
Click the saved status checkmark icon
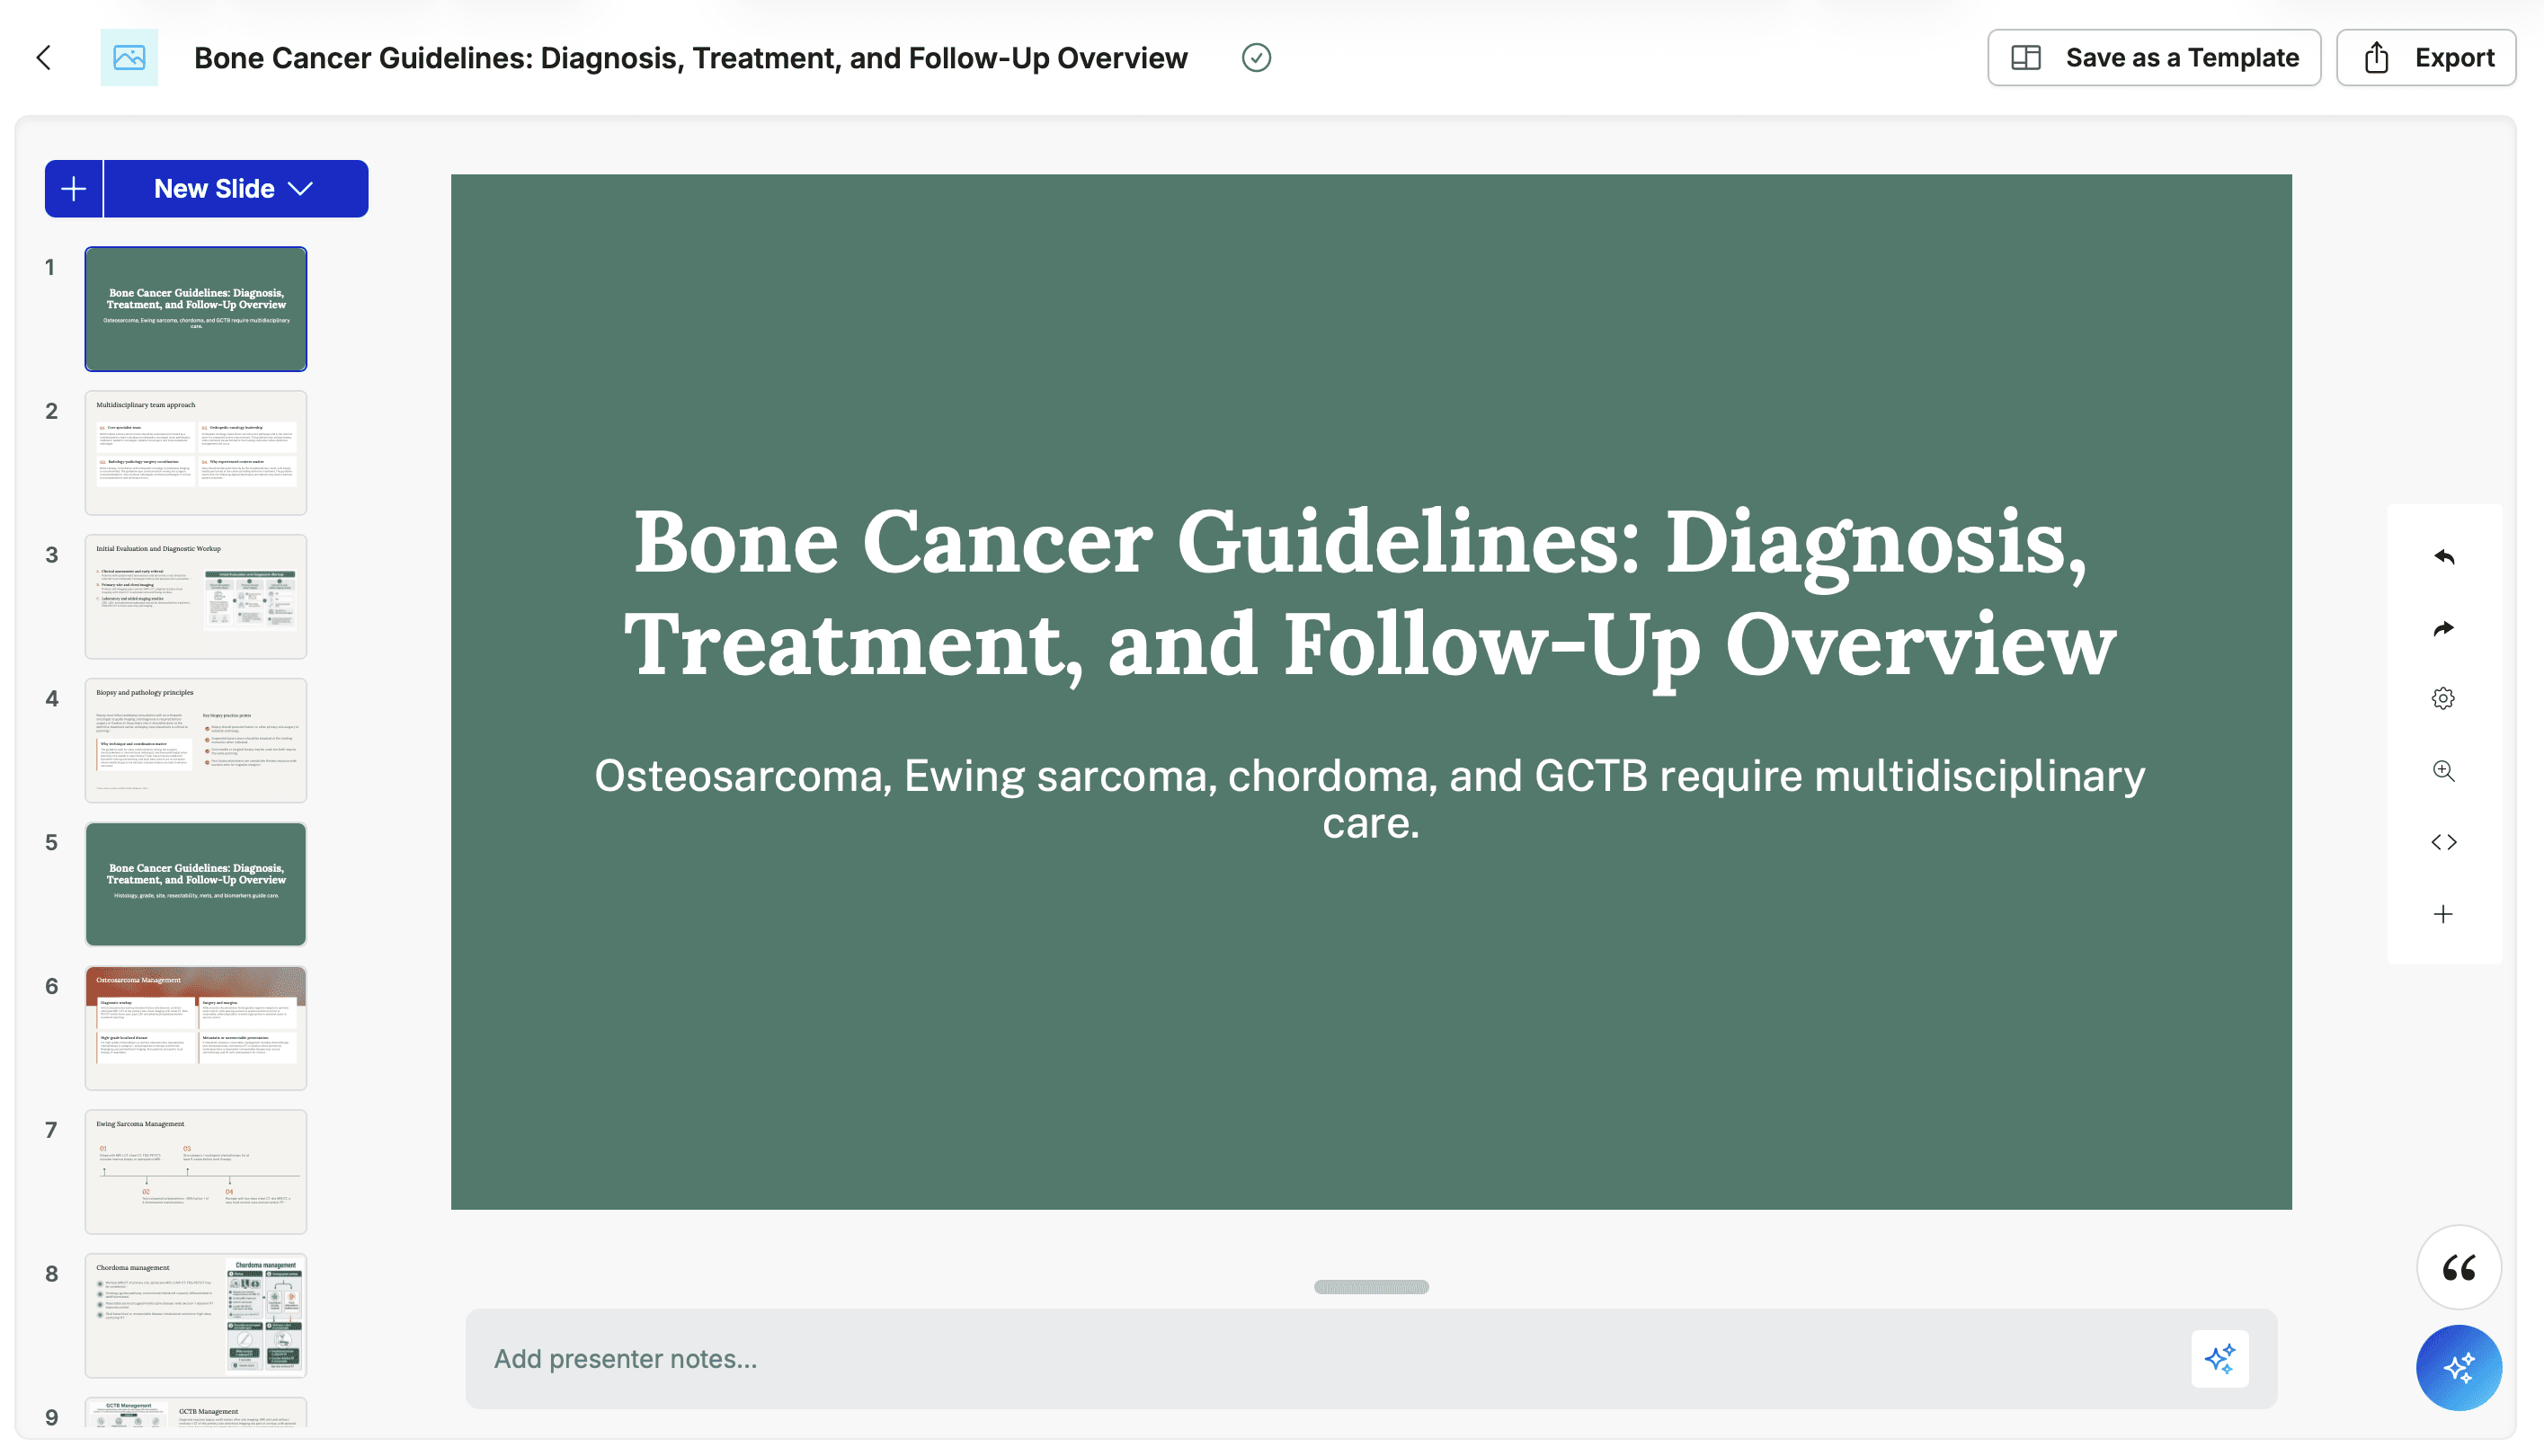(x=1256, y=58)
